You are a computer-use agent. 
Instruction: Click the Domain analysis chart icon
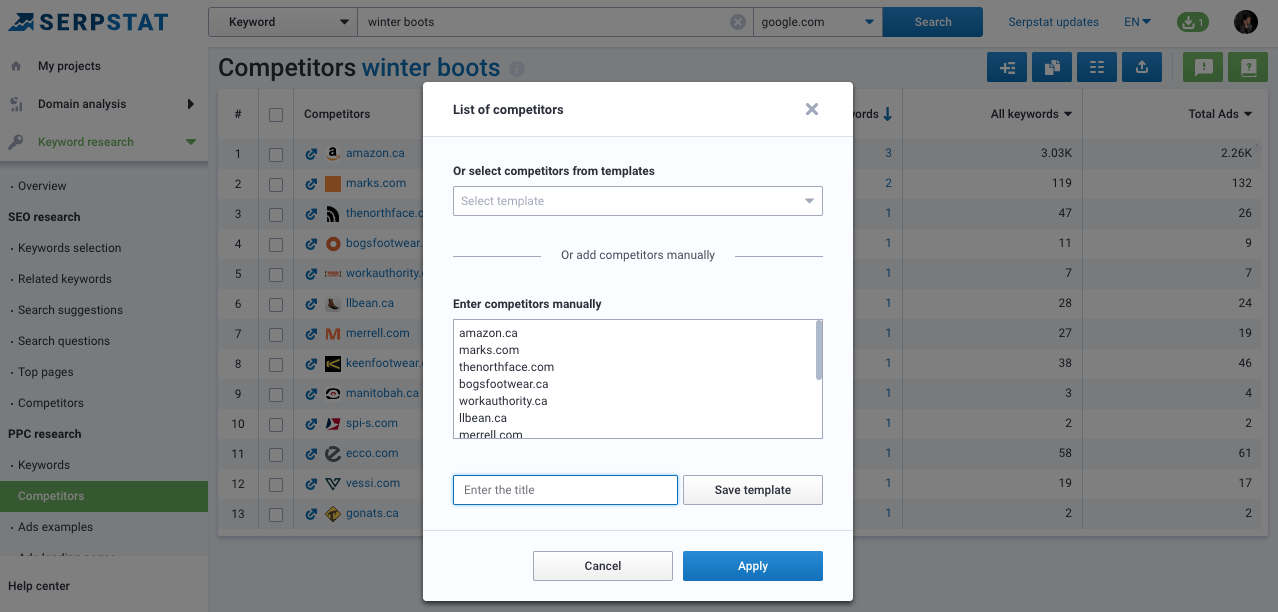pyautogui.click(x=16, y=104)
